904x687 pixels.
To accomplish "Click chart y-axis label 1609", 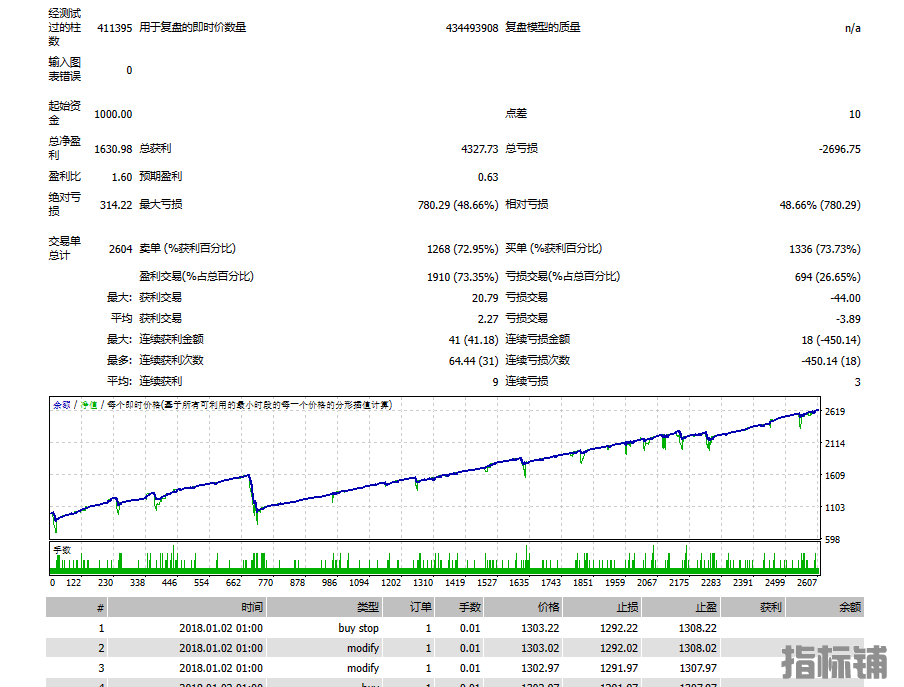I will pos(835,476).
